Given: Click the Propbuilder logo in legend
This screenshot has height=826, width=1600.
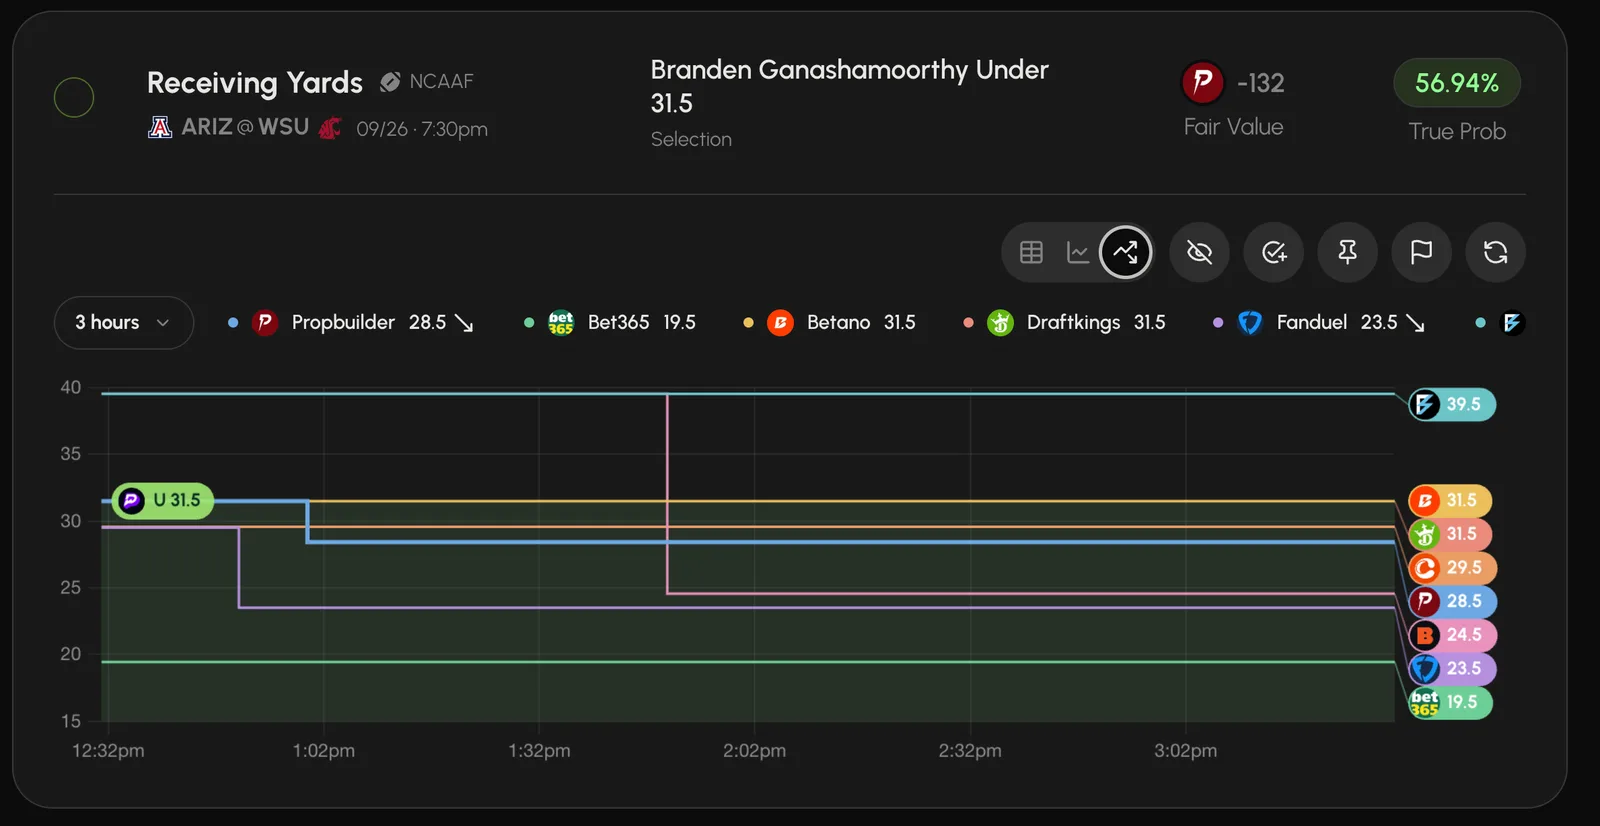Looking at the screenshot, I should (265, 322).
